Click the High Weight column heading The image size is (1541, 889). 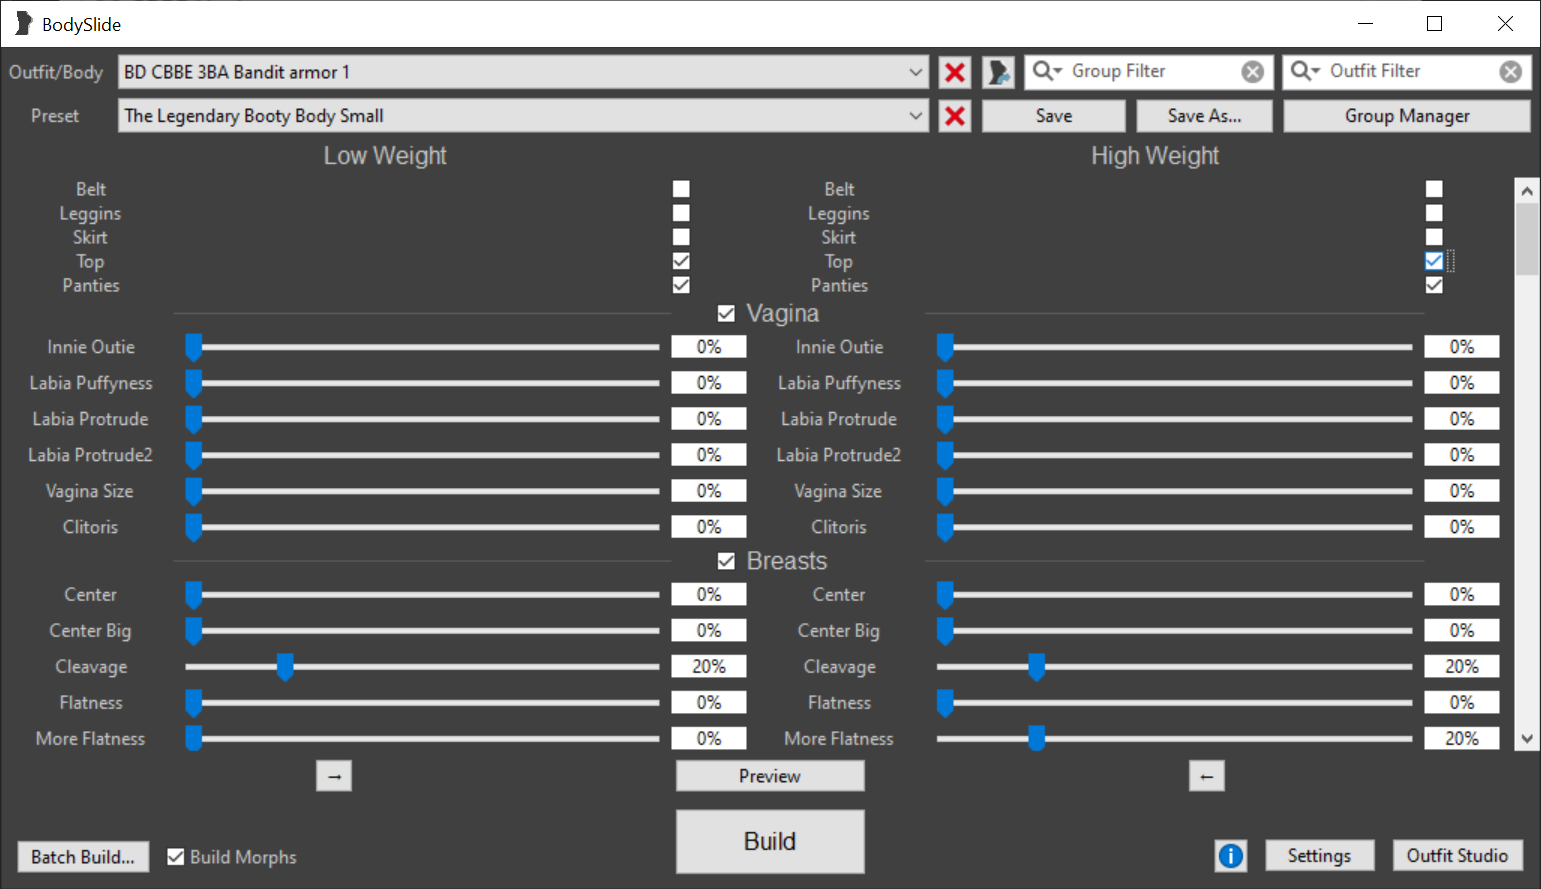coord(1155,156)
